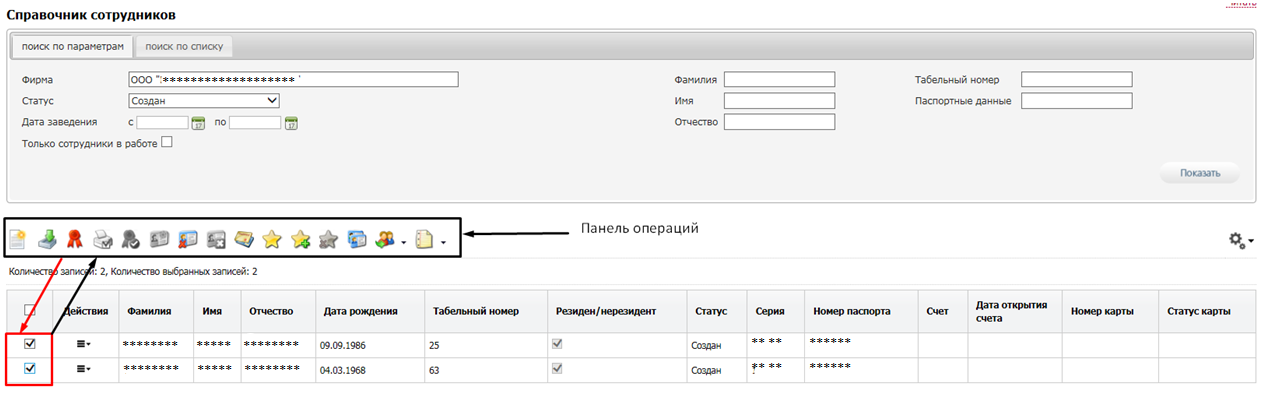The height and width of the screenshot is (398, 1283).
Task: Switch to 'поиск по параметрам' tab
Action: point(72,46)
